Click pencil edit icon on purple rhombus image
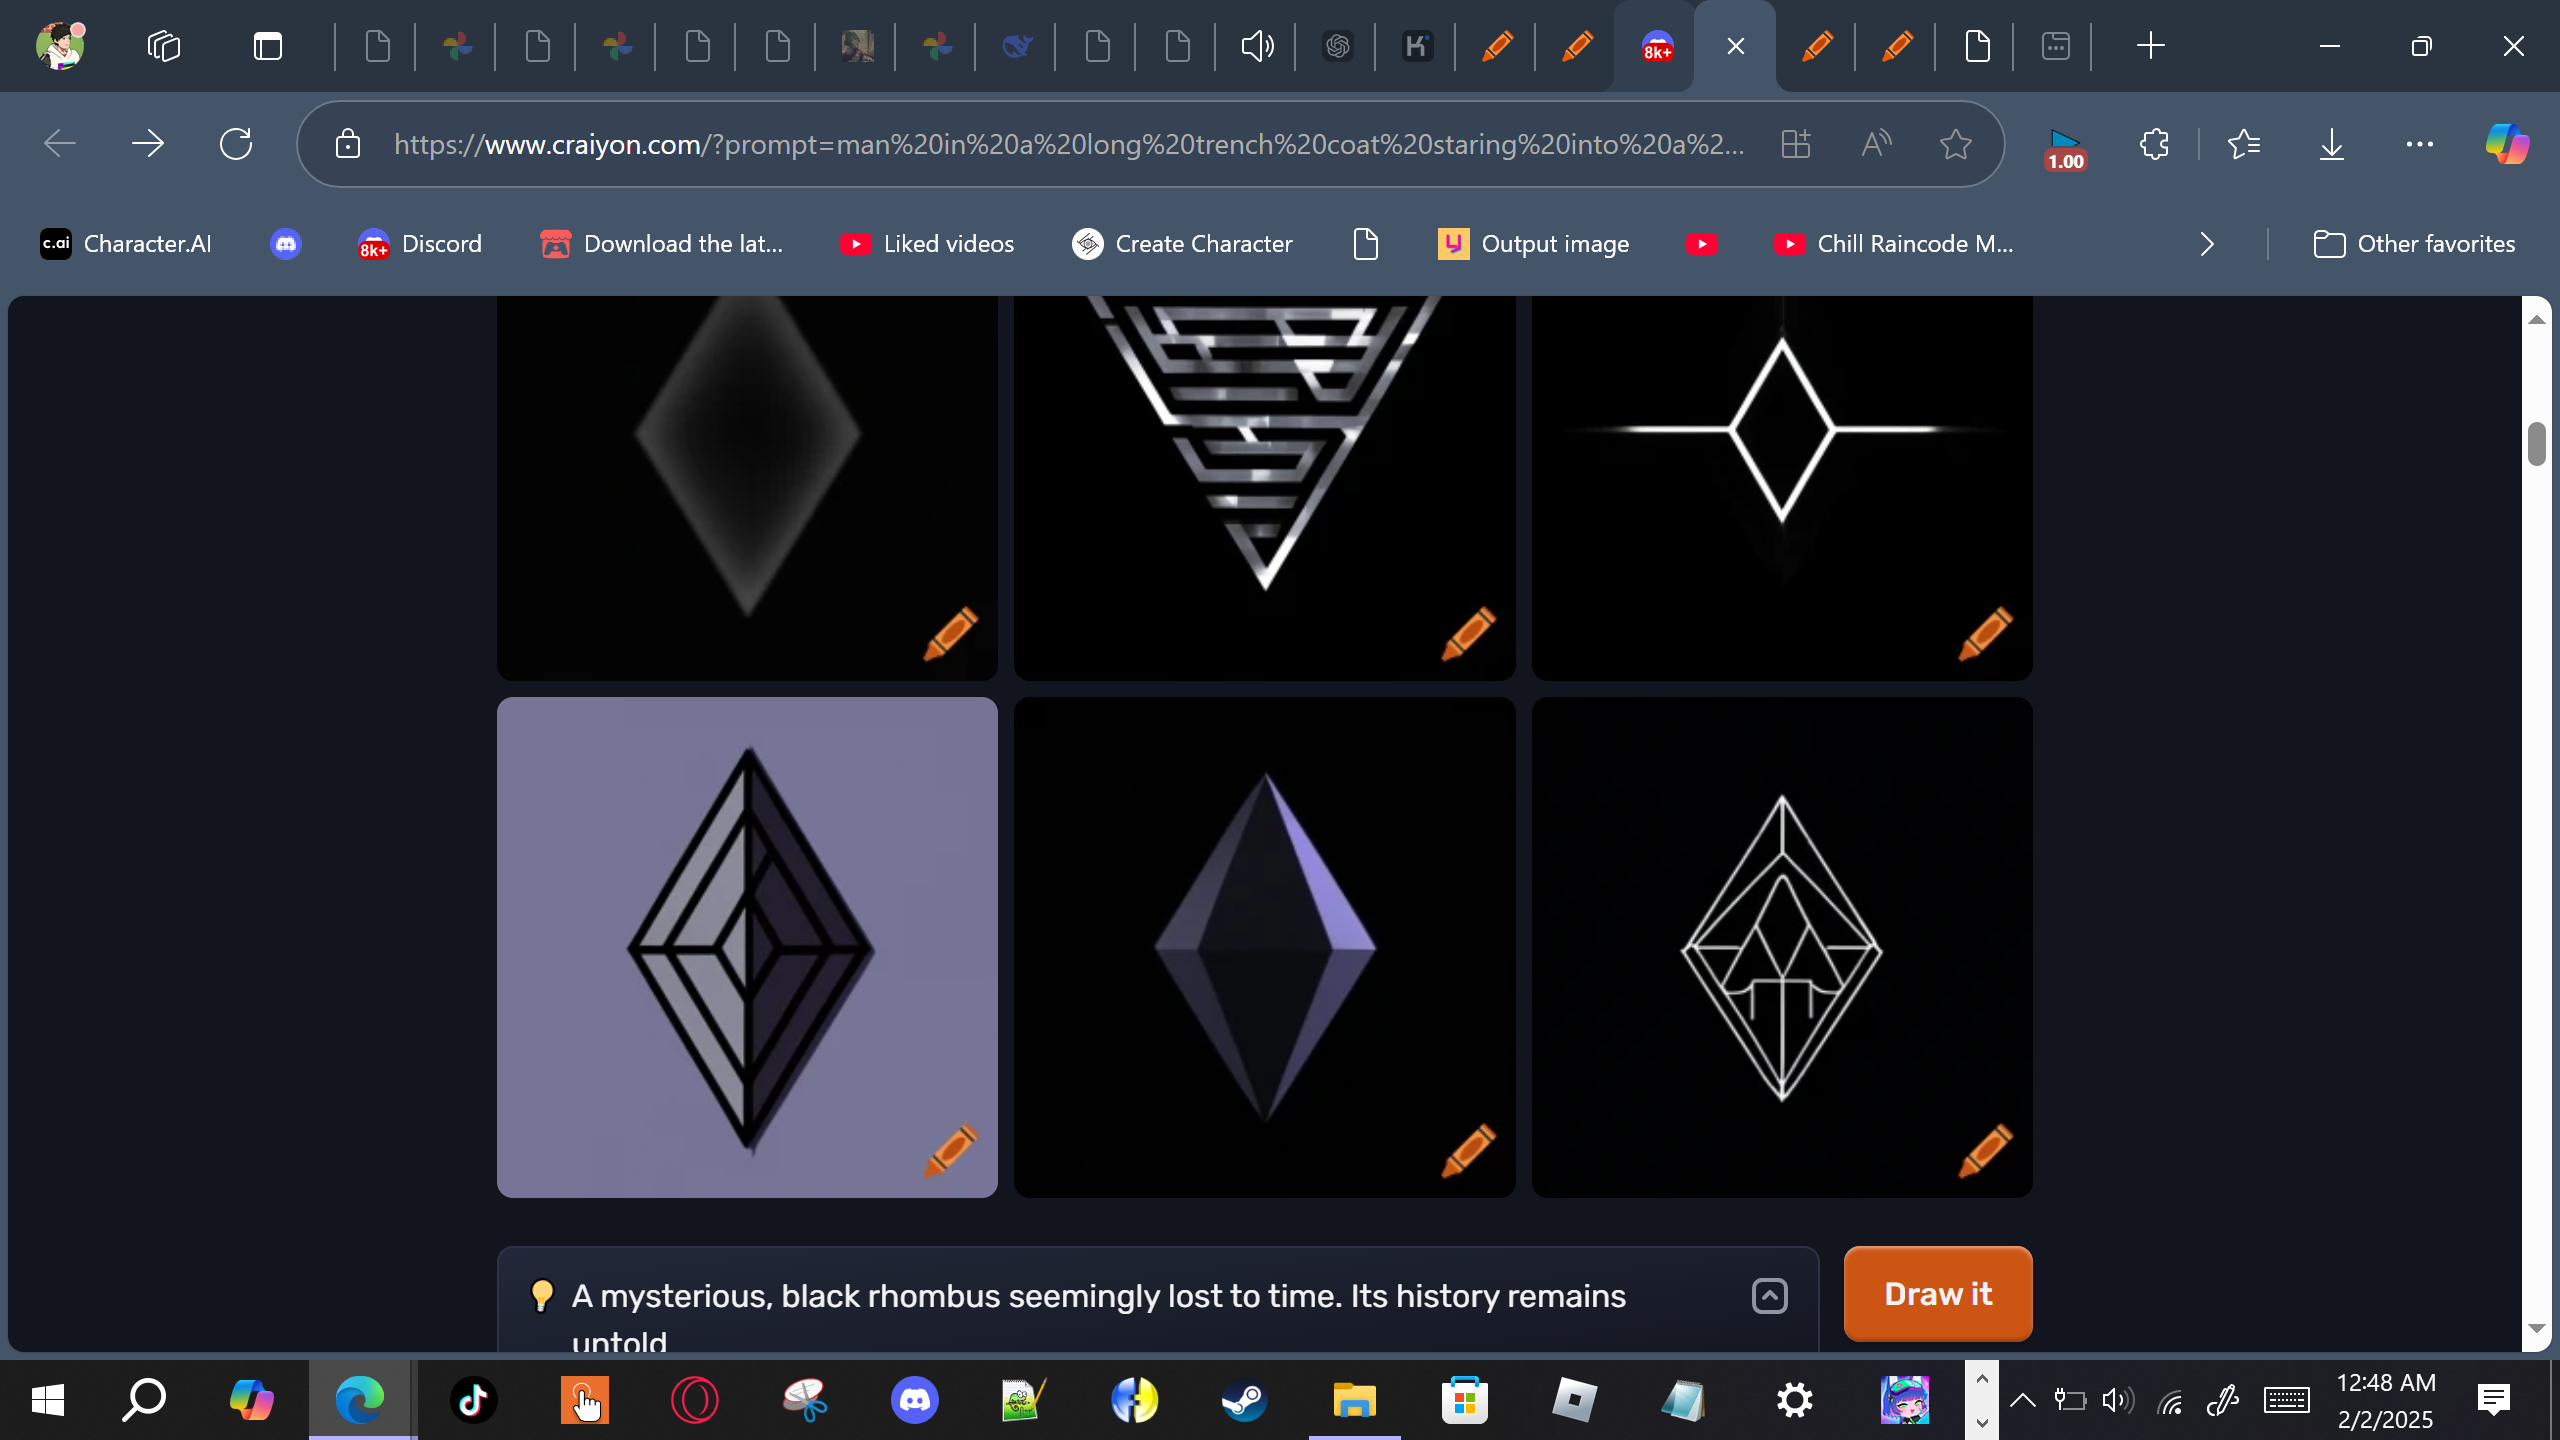Image resolution: width=2560 pixels, height=1440 pixels. pos(949,1150)
